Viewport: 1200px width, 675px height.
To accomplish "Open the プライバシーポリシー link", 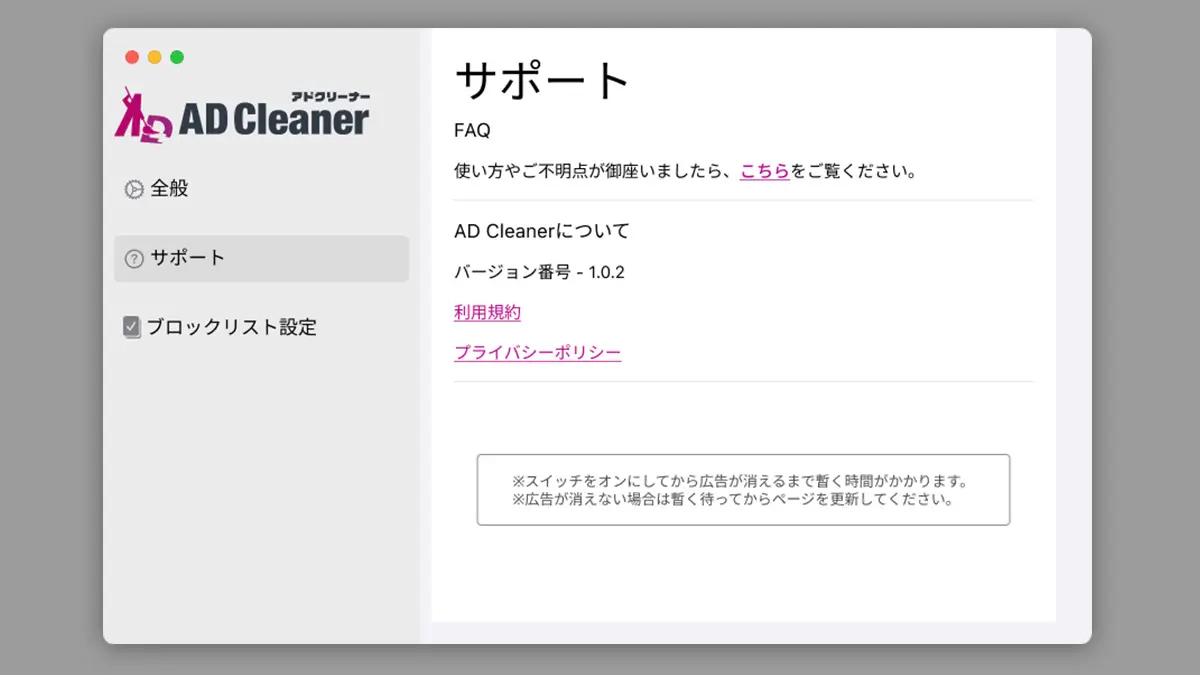I will [537, 352].
